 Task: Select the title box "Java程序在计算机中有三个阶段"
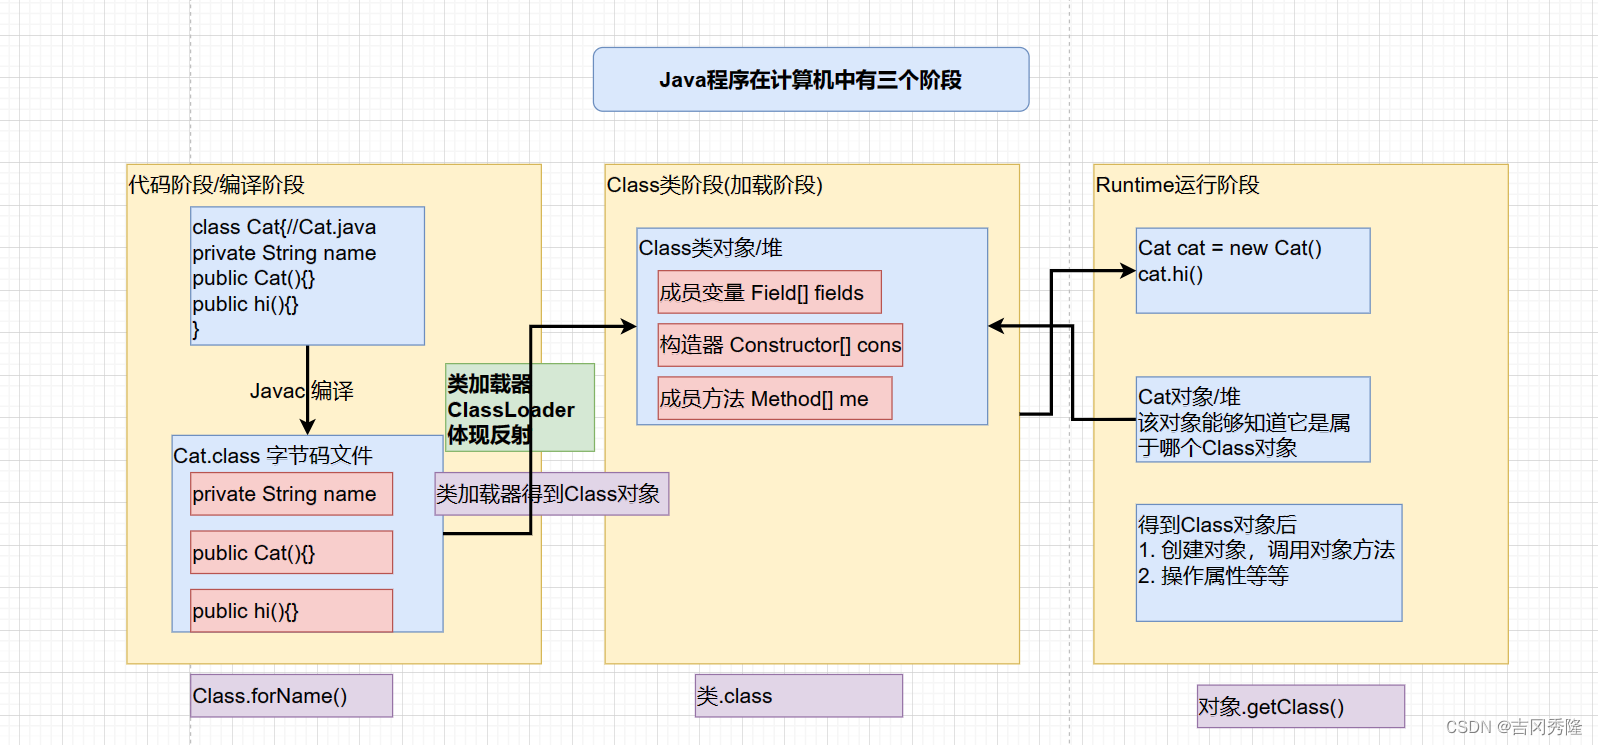(811, 79)
